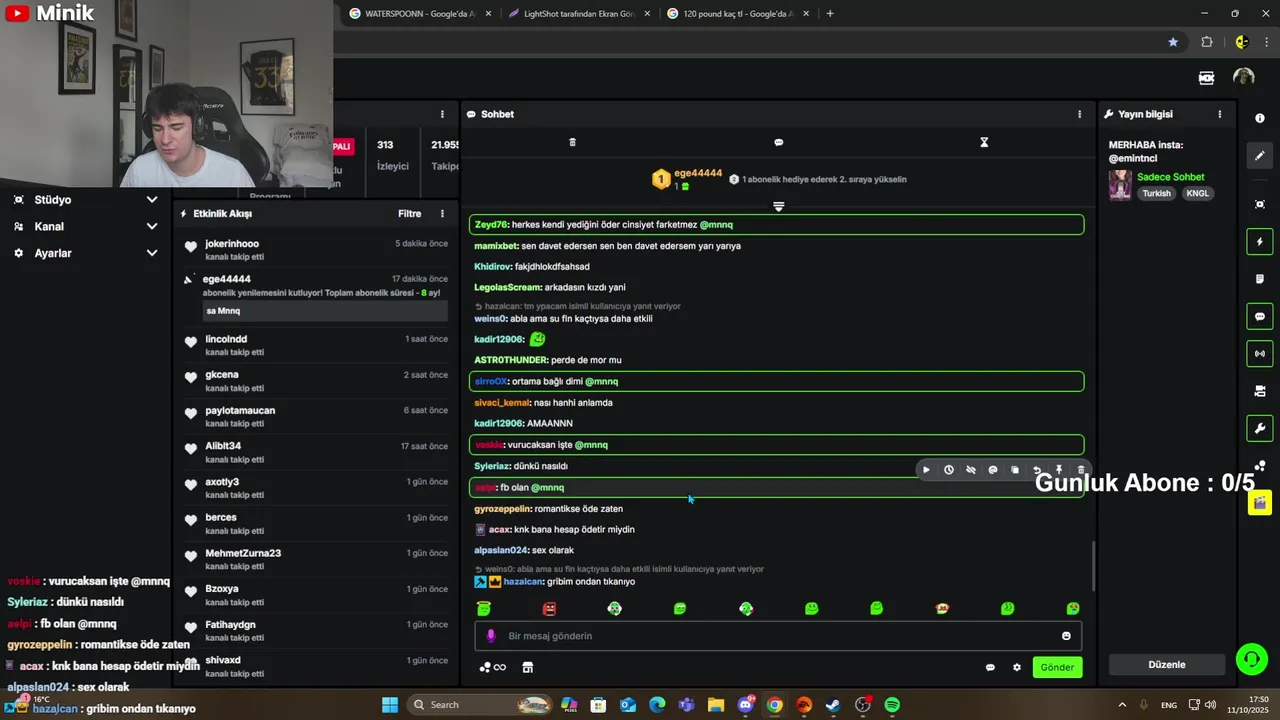This screenshot has width=1280, height=720.
Task: Click bookmark star in address bar
Action: point(1173,42)
